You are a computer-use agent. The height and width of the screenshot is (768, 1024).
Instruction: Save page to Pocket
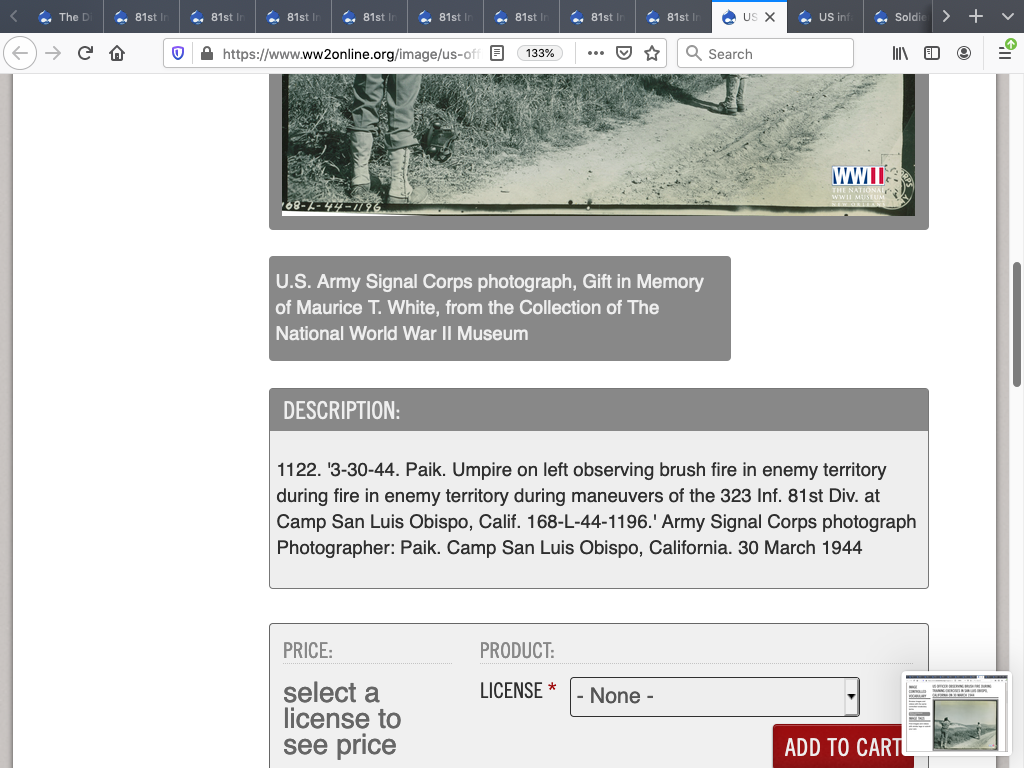(624, 54)
